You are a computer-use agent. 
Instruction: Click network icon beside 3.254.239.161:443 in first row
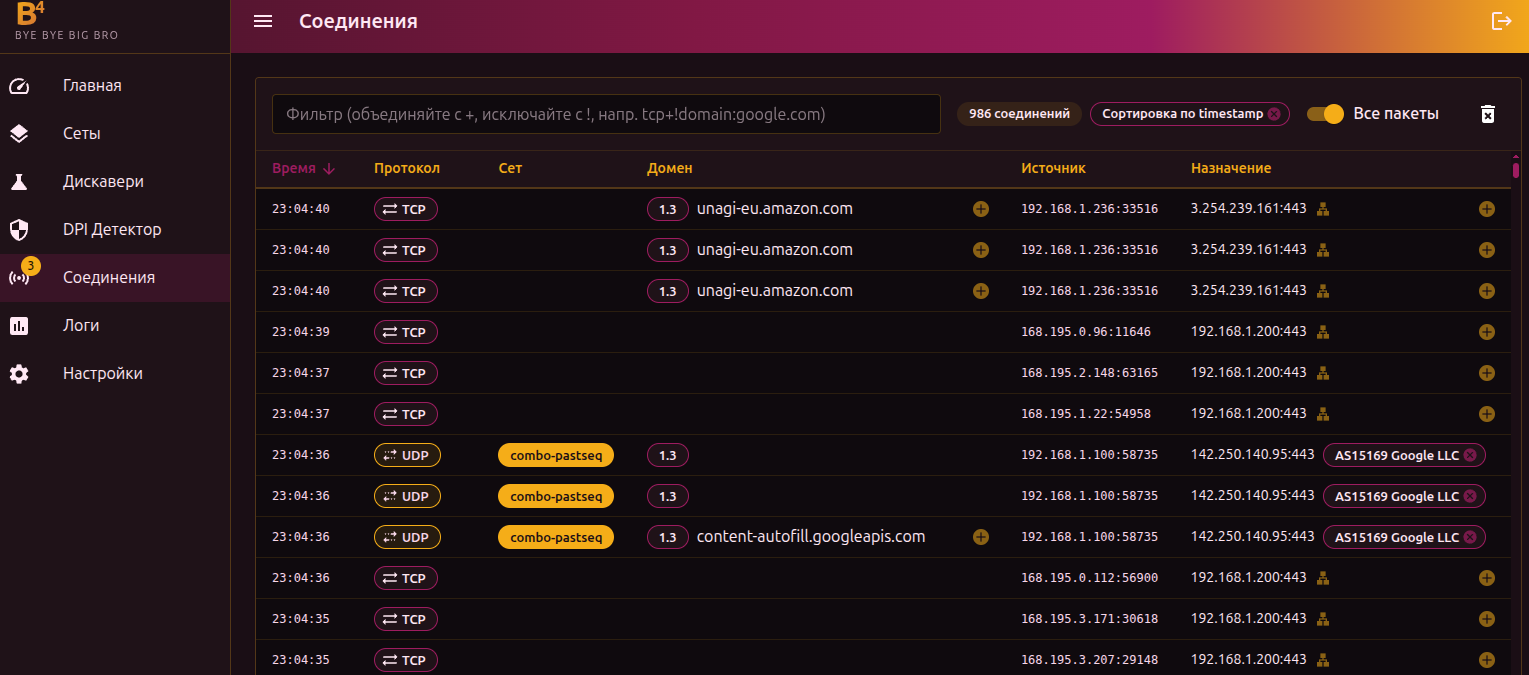(x=1322, y=209)
